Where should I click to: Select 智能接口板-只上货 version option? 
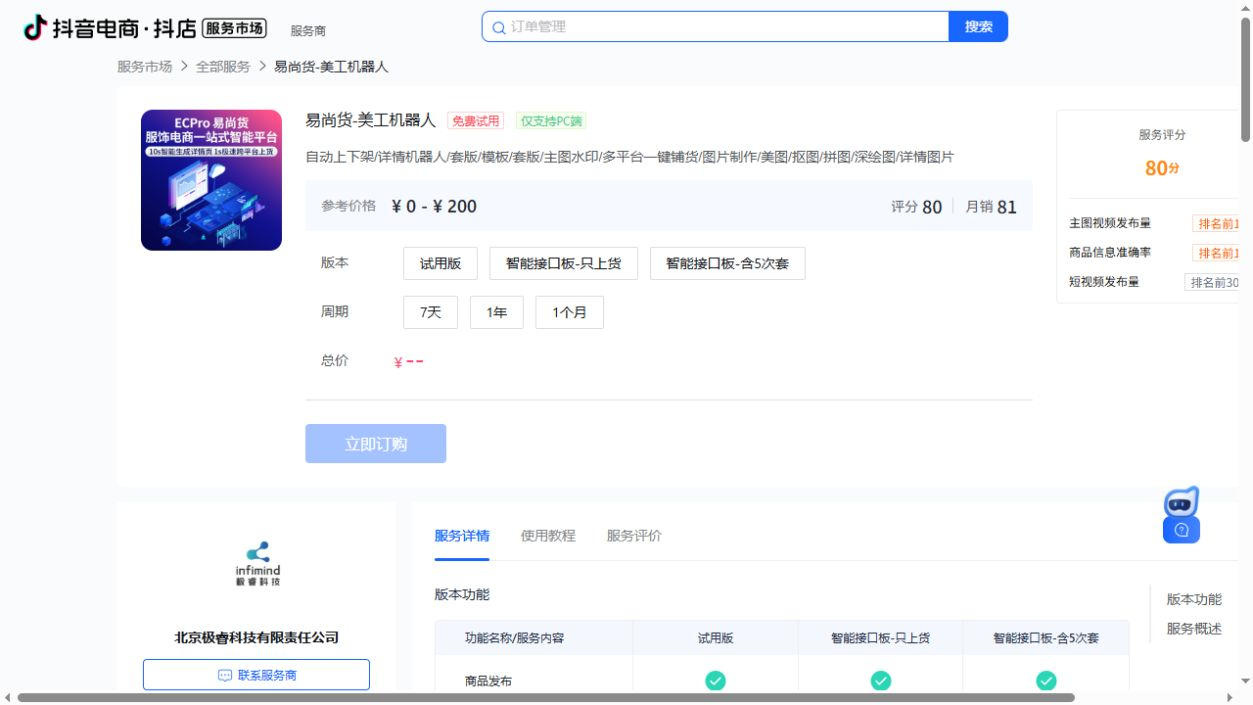(563, 263)
